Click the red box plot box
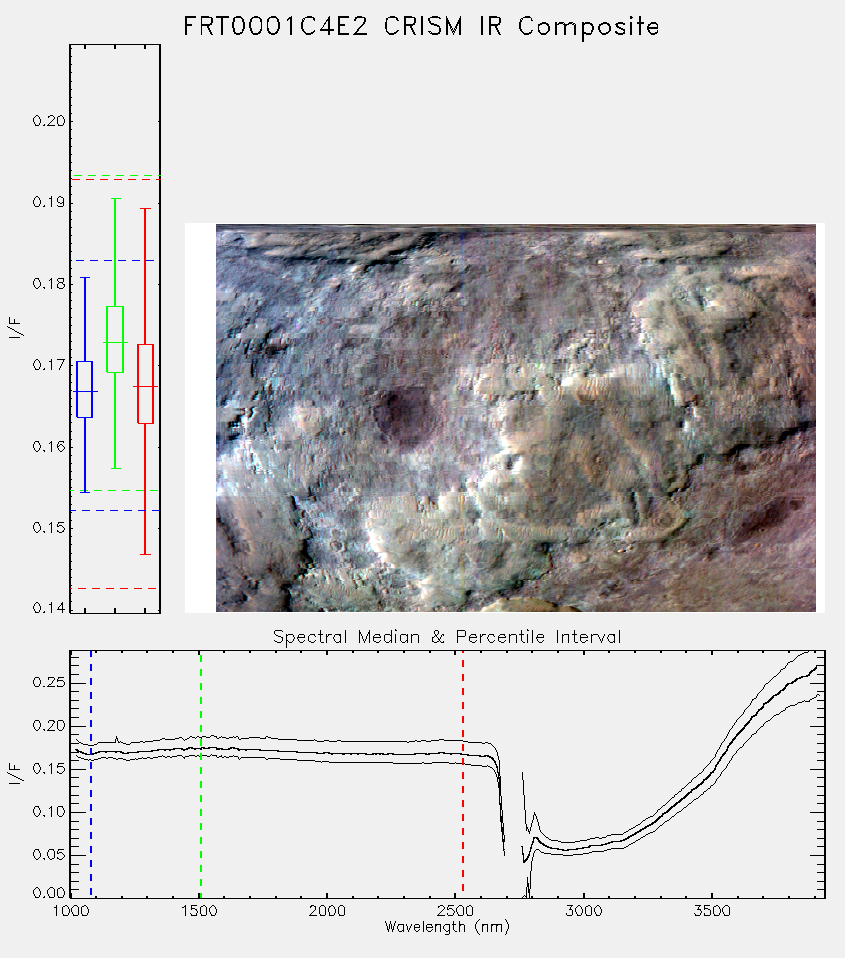 [145, 384]
